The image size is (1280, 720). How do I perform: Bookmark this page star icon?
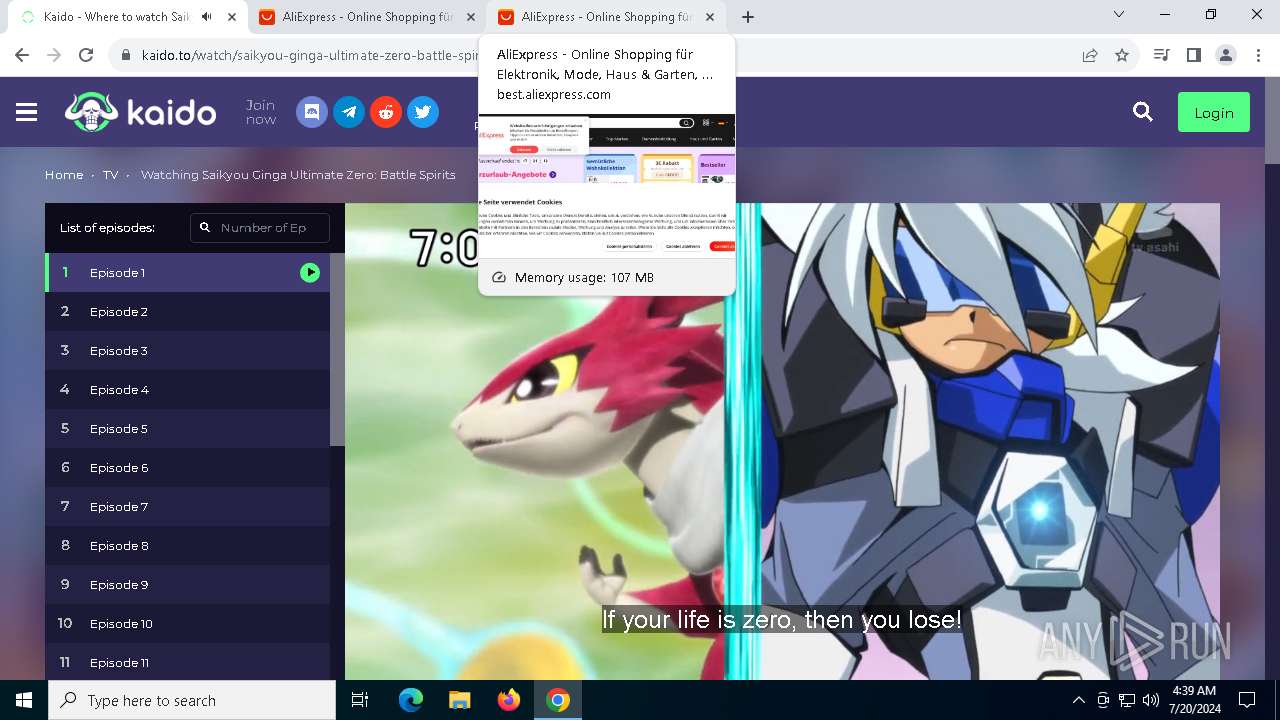[x=1122, y=55]
